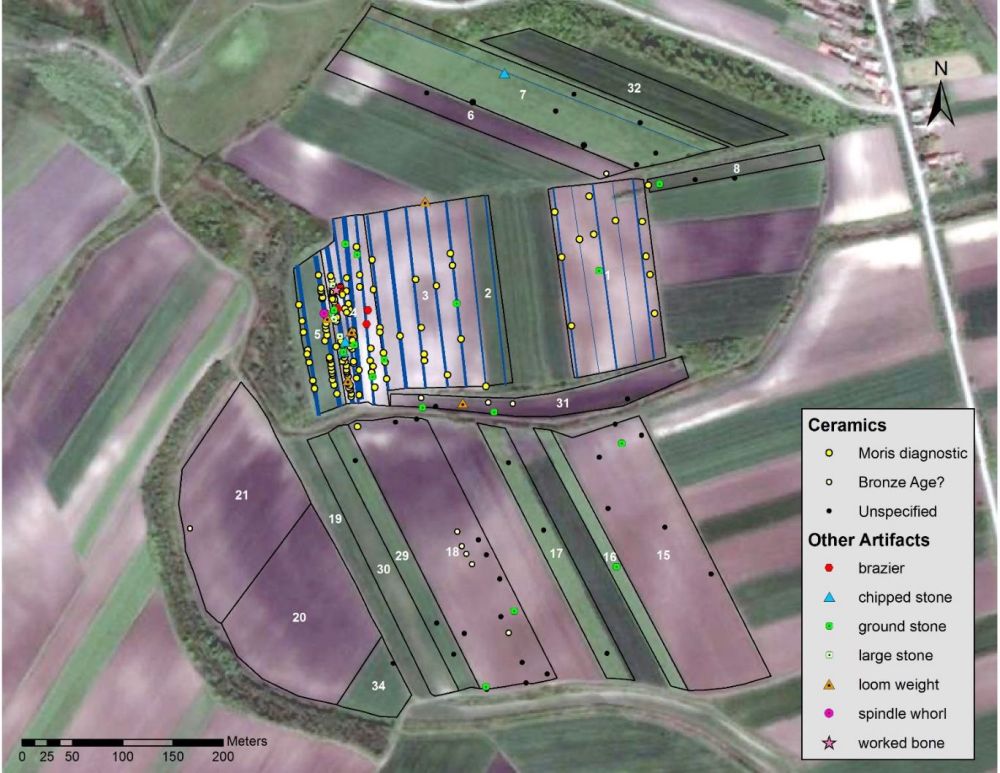
Task: Click the magenta spindle whorl legend circle
Action: coord(829,714)
